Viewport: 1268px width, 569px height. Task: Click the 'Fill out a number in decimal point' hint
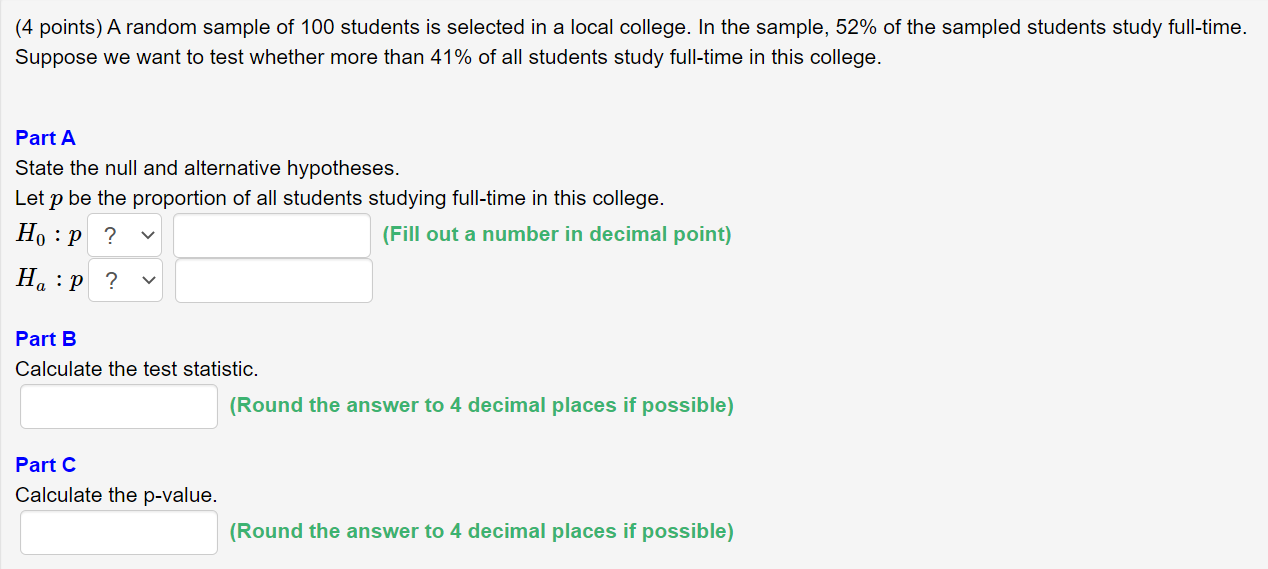(557, 234)
